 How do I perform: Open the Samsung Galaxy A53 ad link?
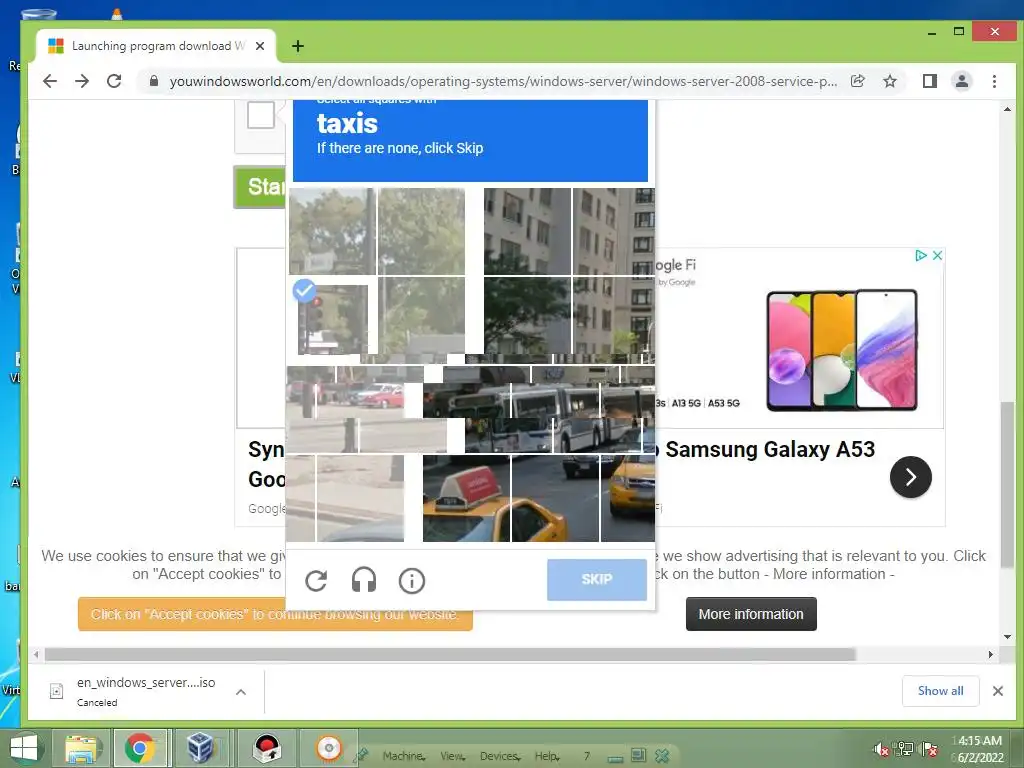point(769,449)
